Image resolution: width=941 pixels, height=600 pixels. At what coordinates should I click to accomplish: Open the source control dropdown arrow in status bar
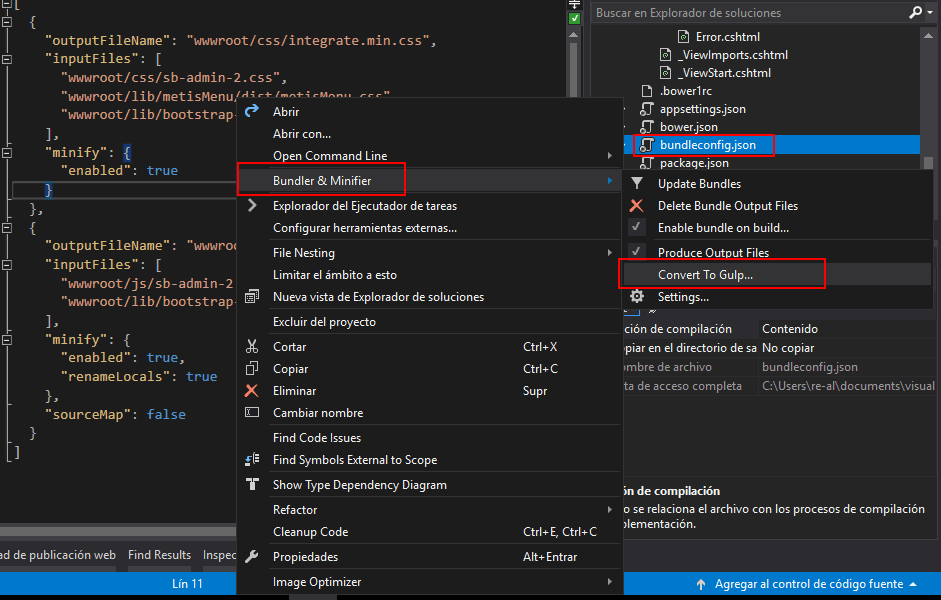(x=913, y=584)
